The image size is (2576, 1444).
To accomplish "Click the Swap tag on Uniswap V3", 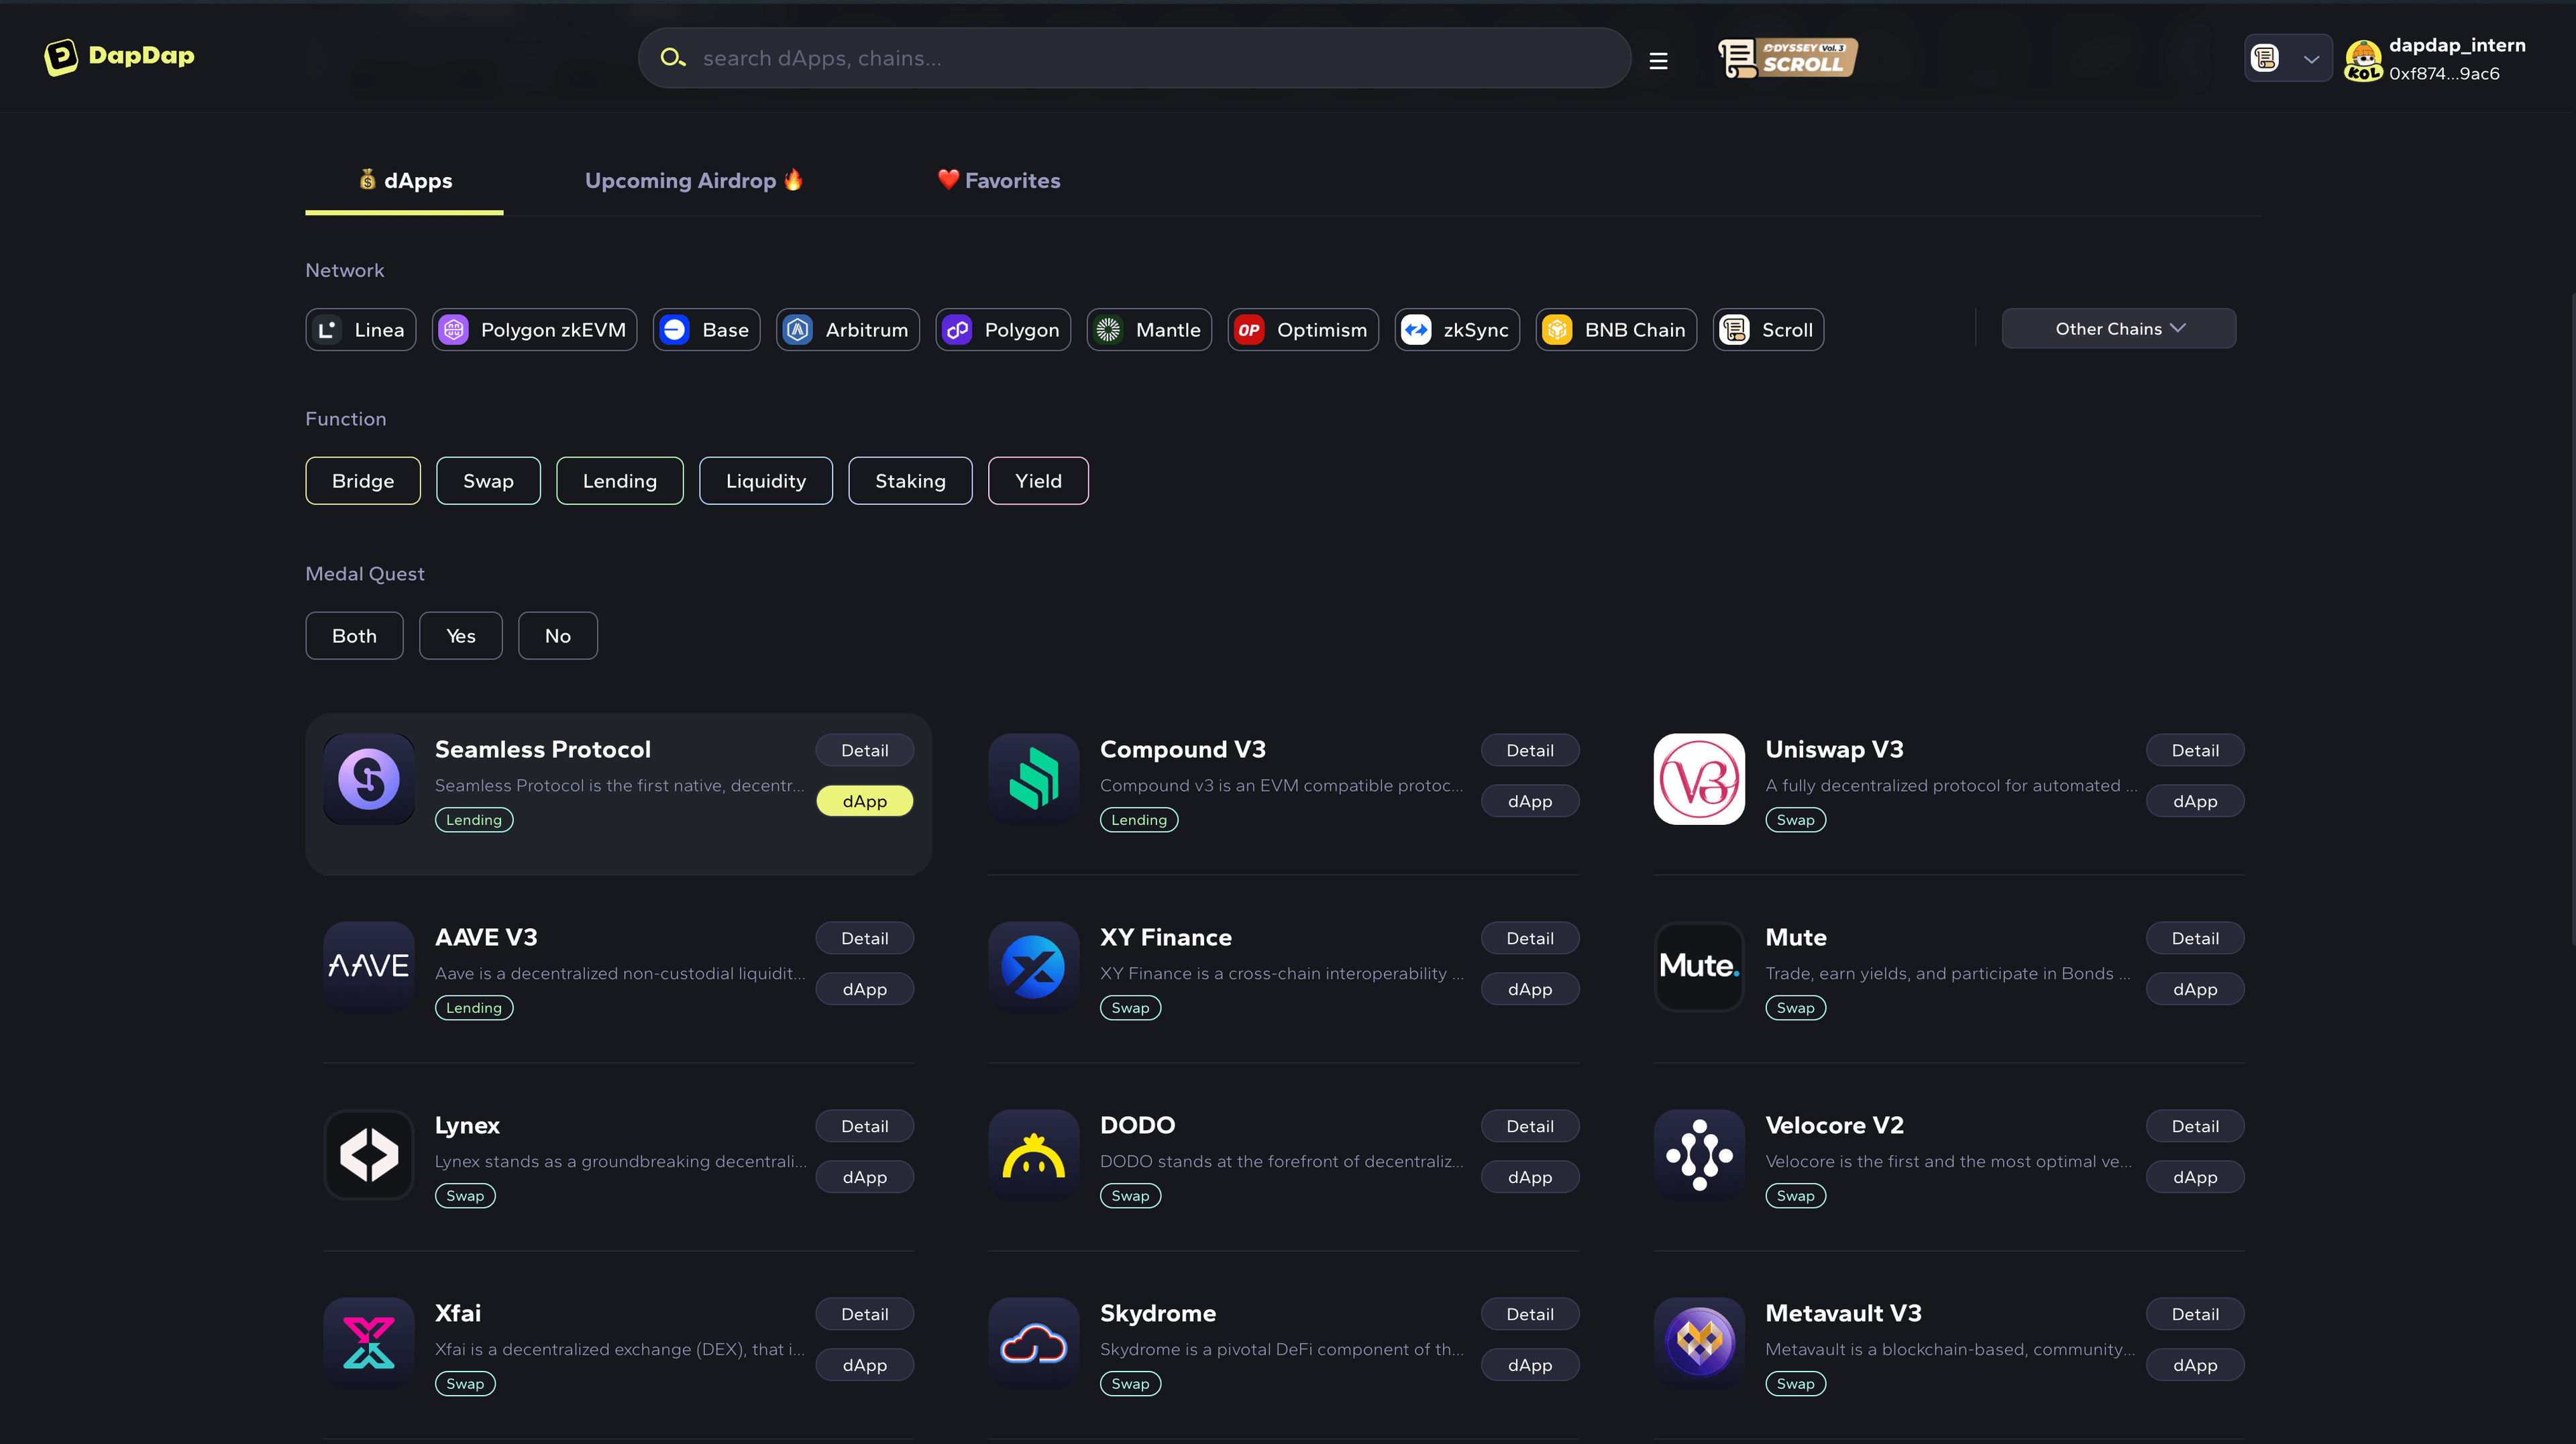I will 1795,820.
